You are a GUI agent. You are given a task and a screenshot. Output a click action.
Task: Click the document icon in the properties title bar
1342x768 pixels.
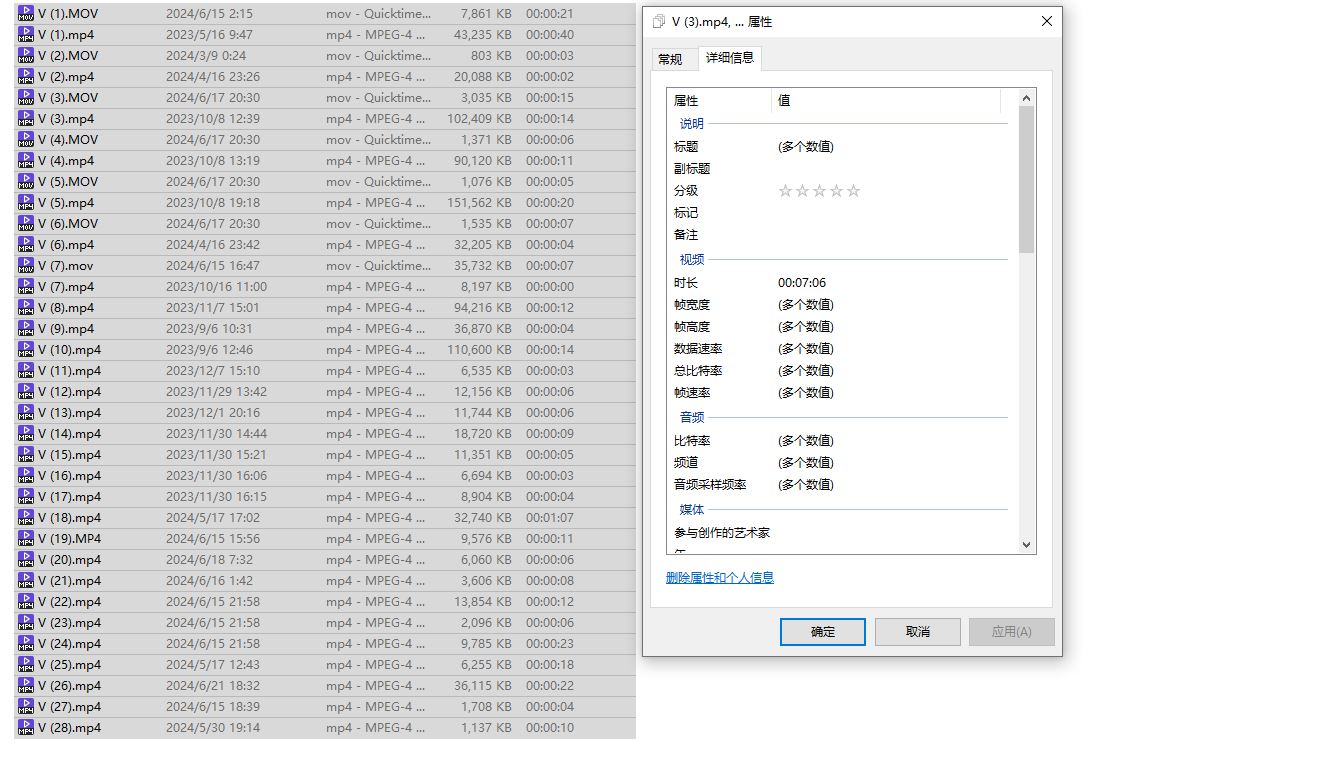pos(659,22)
